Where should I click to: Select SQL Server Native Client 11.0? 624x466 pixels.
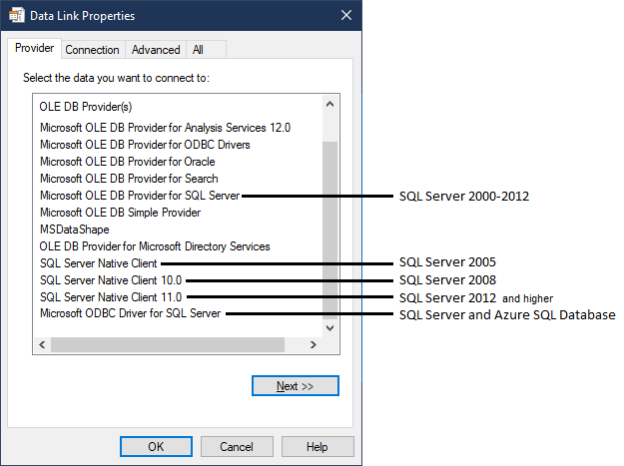(111, 297)
